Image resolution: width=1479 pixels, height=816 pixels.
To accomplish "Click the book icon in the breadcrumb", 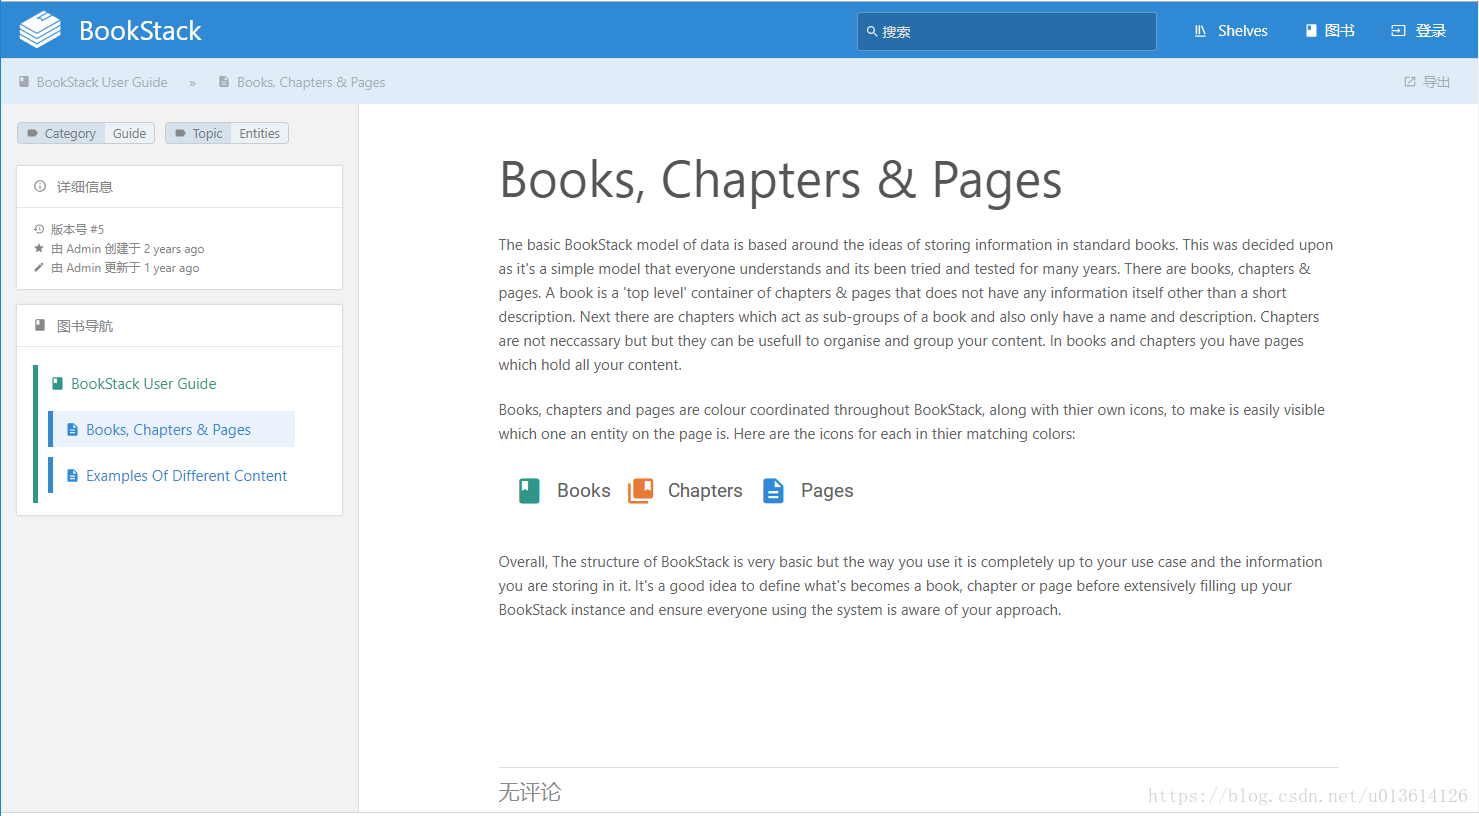I will click(x=24, y=82).
